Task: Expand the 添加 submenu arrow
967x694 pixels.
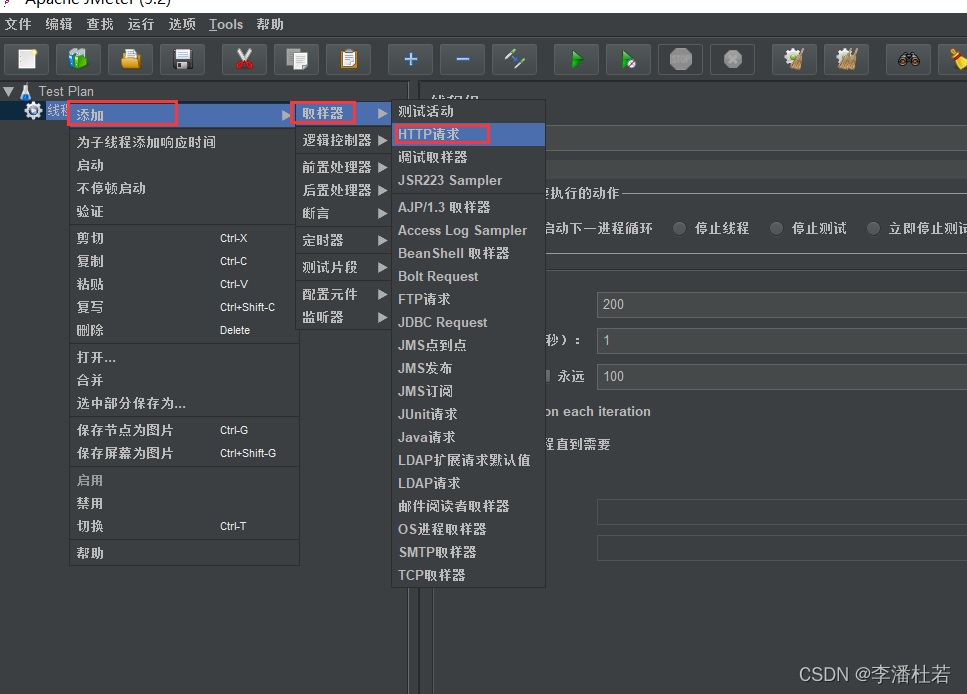Action: point(286,115)
